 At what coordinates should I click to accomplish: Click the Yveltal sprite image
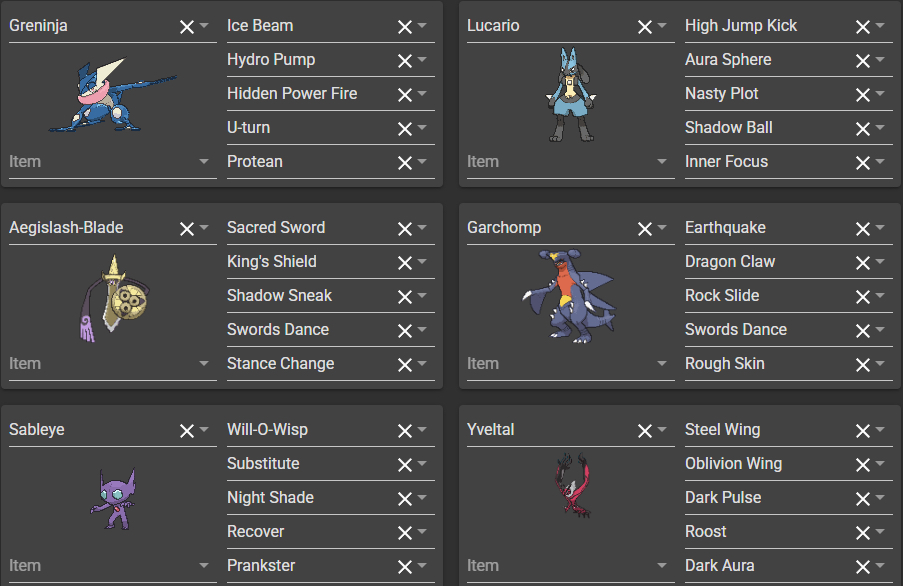[574, 485]
